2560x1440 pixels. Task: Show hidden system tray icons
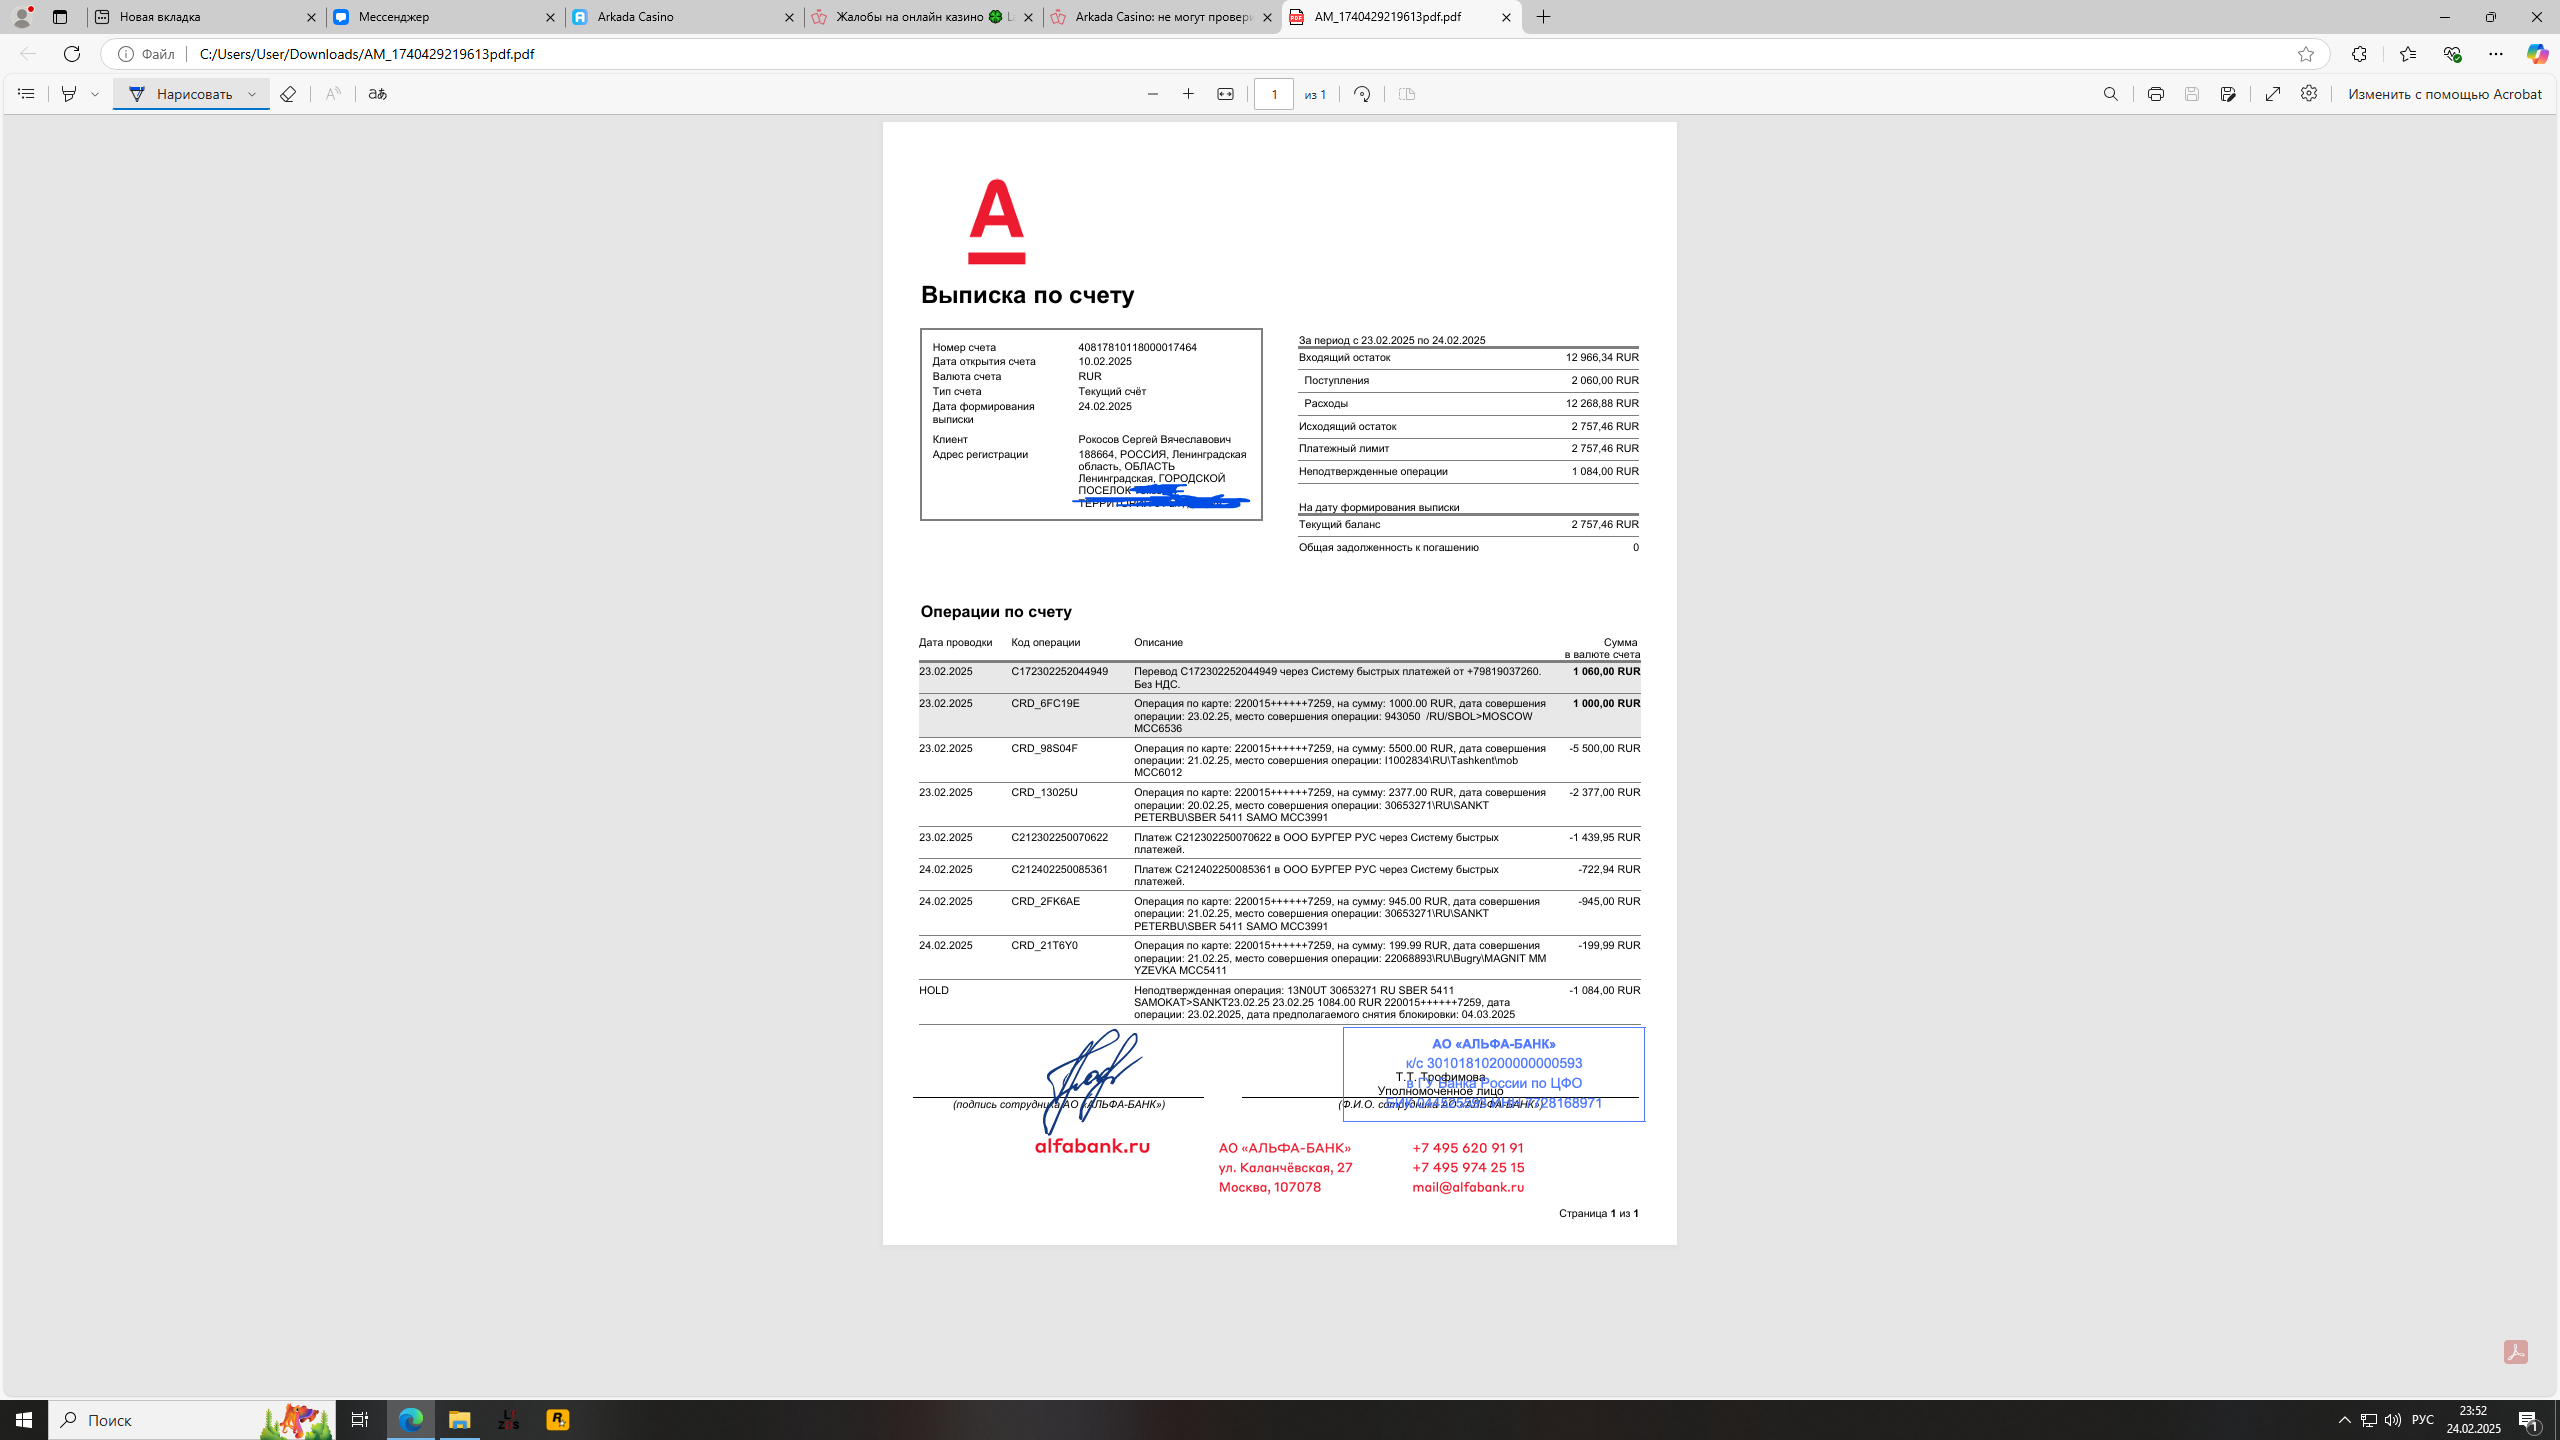[x=2344, y=1420]
